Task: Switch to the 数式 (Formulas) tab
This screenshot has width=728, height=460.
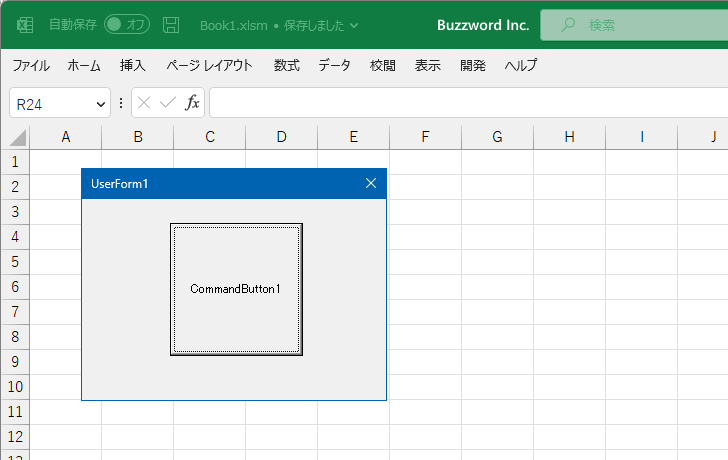Action: pyautogui.click(x=286, y=65)
